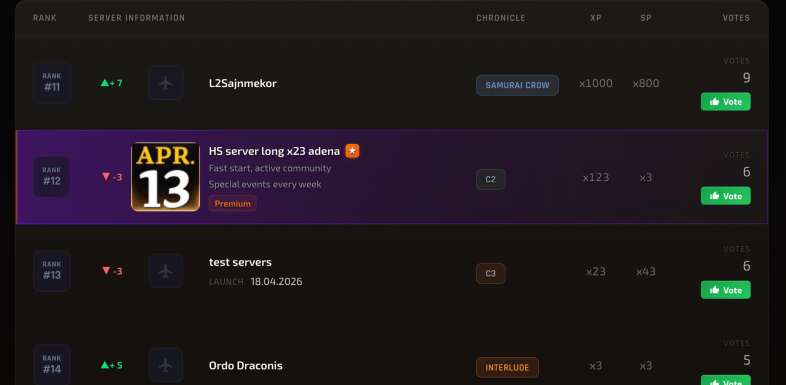The width and height of the screenshot is (786, 385).
Task: Click the Server Information column header
Action: 136,18
